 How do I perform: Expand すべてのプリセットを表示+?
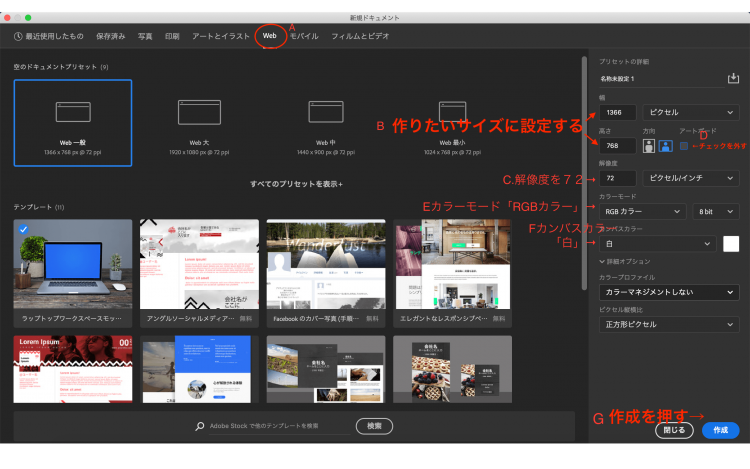[296, 184]
